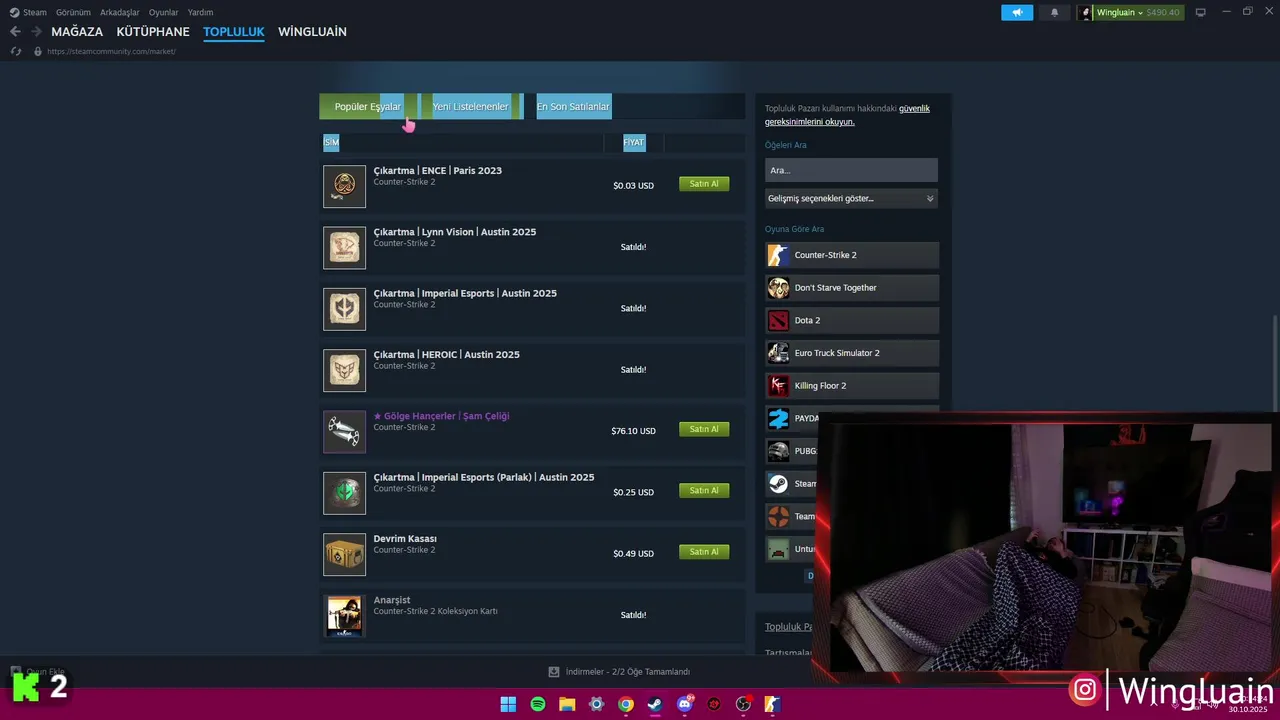The image size is (1280, 720).
Task: Click the Wingluain profile avatar
Action: coord(1086,12)
